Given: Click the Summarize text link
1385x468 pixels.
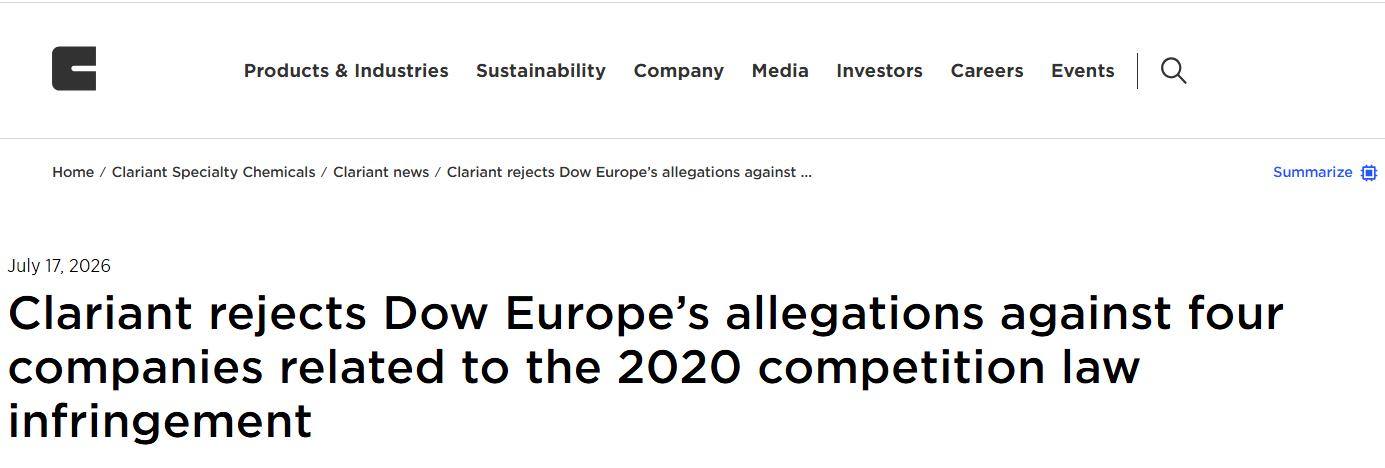Looking at the screenshot, I should pos(1312,172).
